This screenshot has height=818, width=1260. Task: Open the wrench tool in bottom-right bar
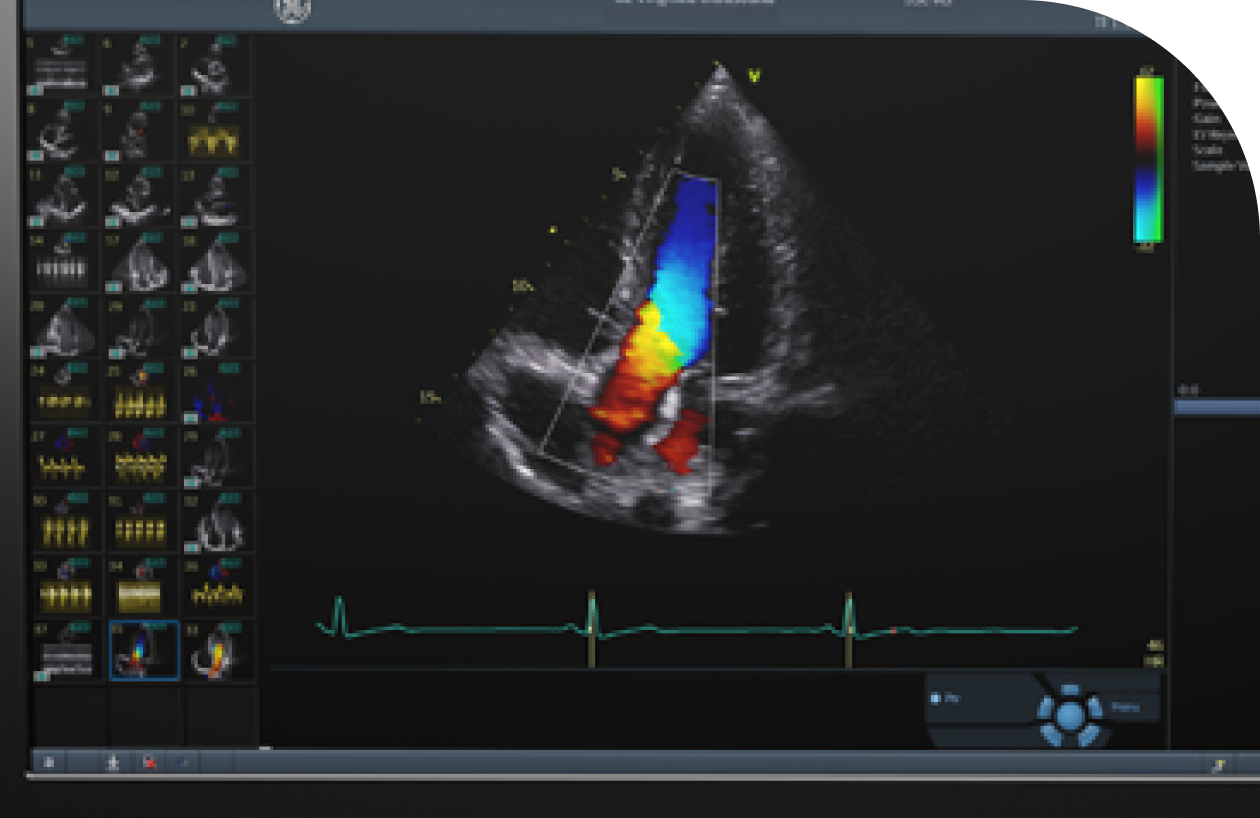1218,765
